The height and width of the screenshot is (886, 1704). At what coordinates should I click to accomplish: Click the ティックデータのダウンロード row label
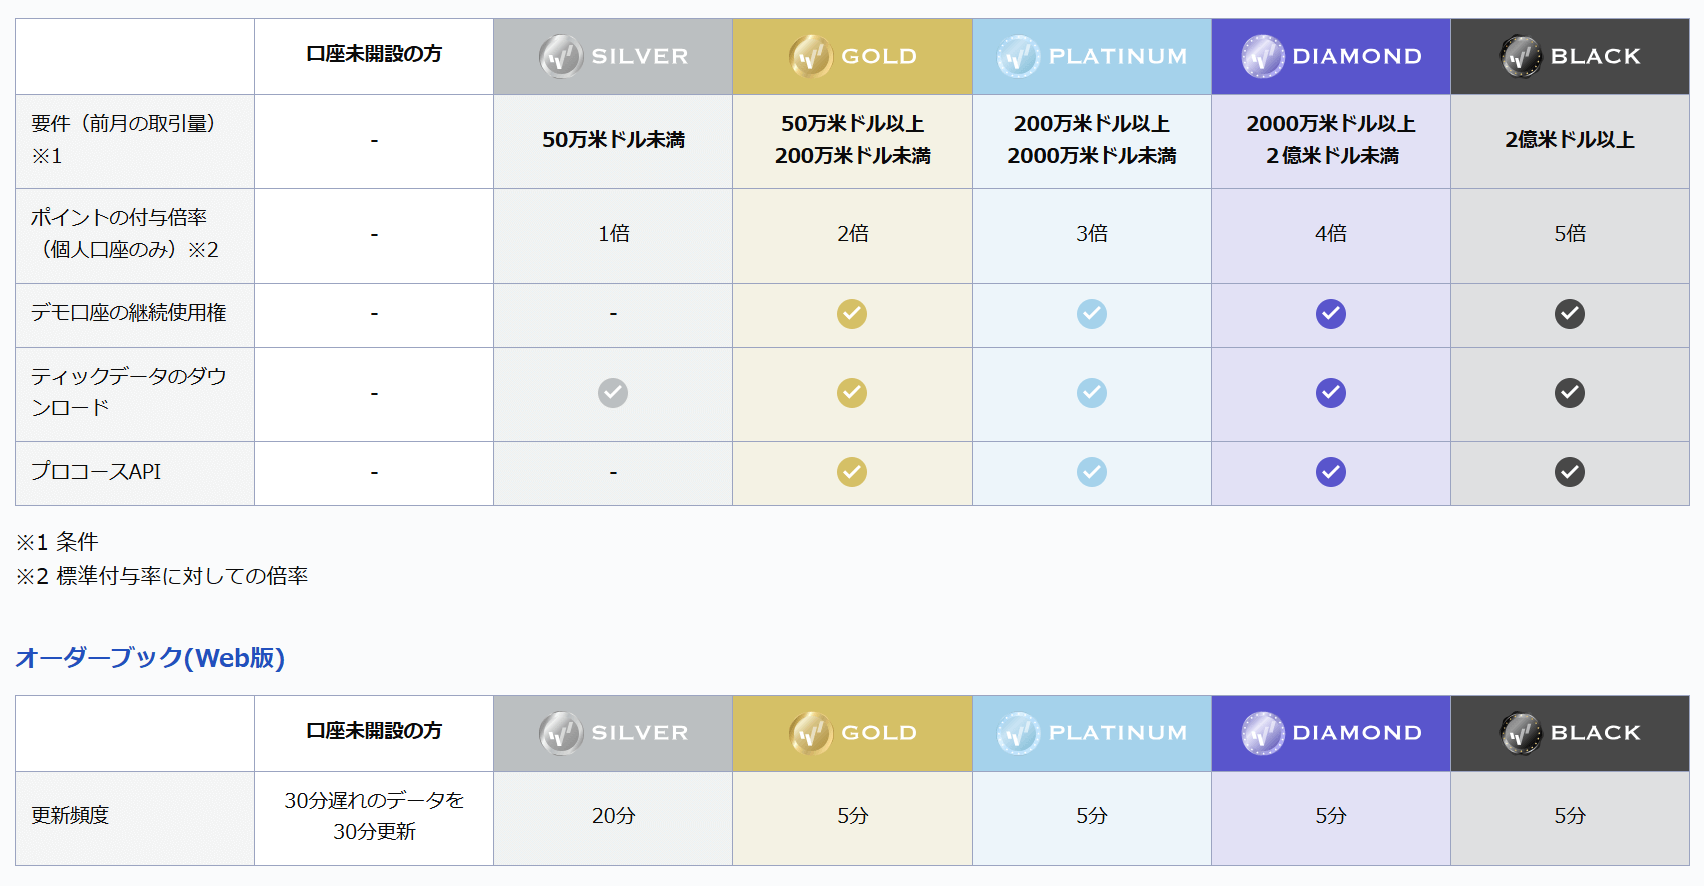tap(128, 392)
